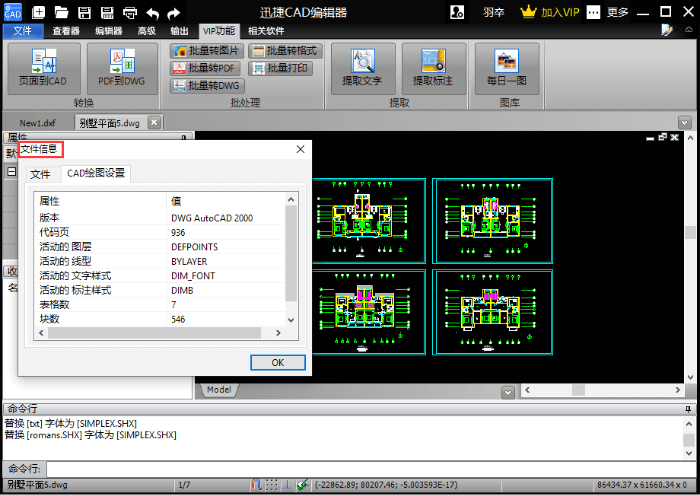Collapse the tree node in properties panel
700x495 pixels.
[11, 171]
